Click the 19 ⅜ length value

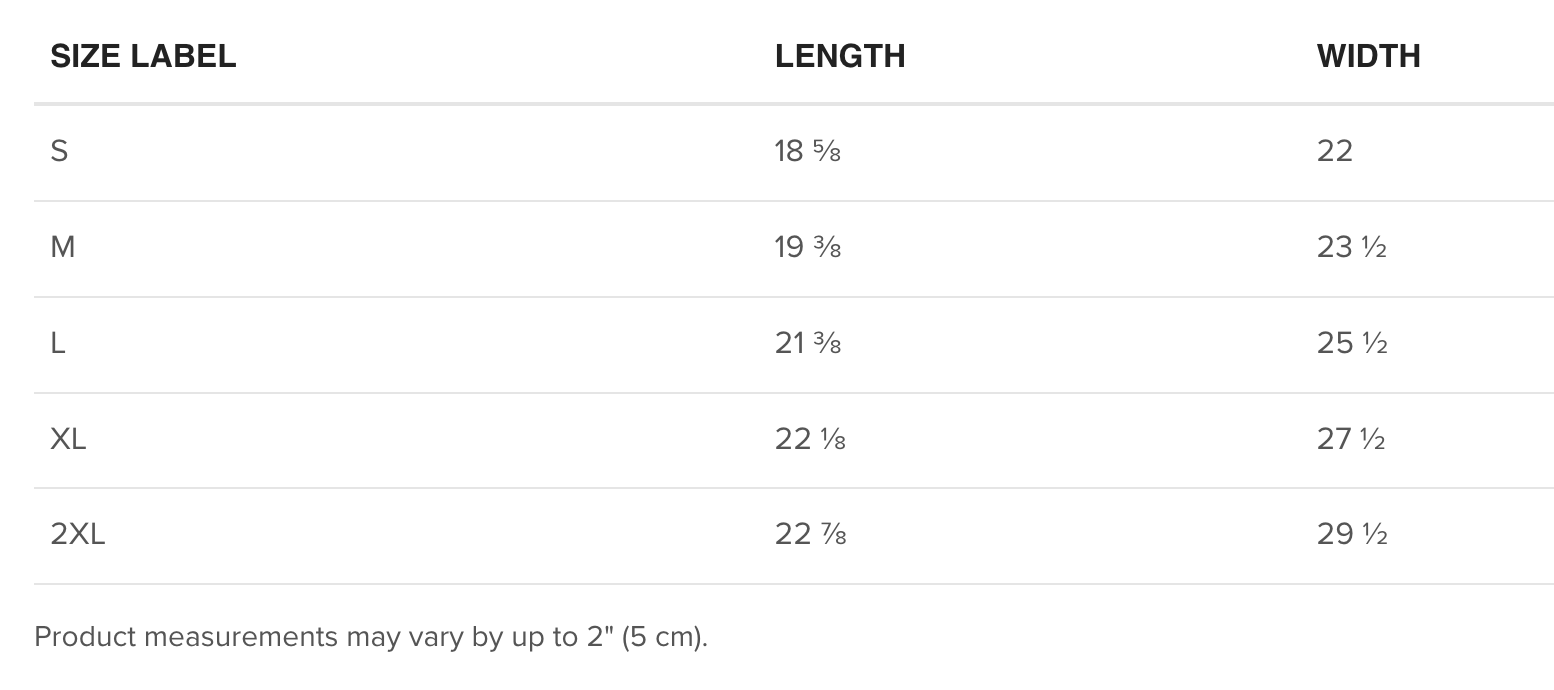click(807, 247)
